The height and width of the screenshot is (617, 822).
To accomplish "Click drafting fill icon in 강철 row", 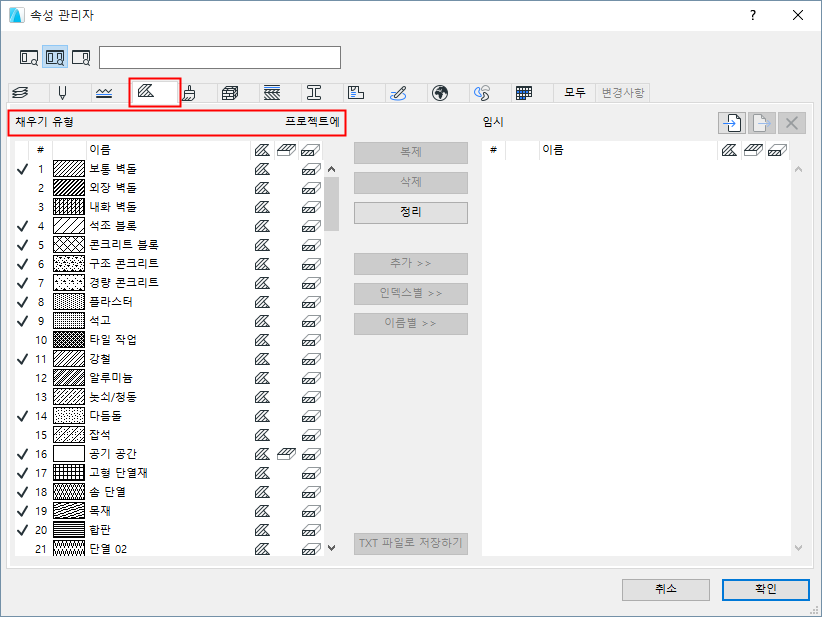I will click(x=262, y=359).
